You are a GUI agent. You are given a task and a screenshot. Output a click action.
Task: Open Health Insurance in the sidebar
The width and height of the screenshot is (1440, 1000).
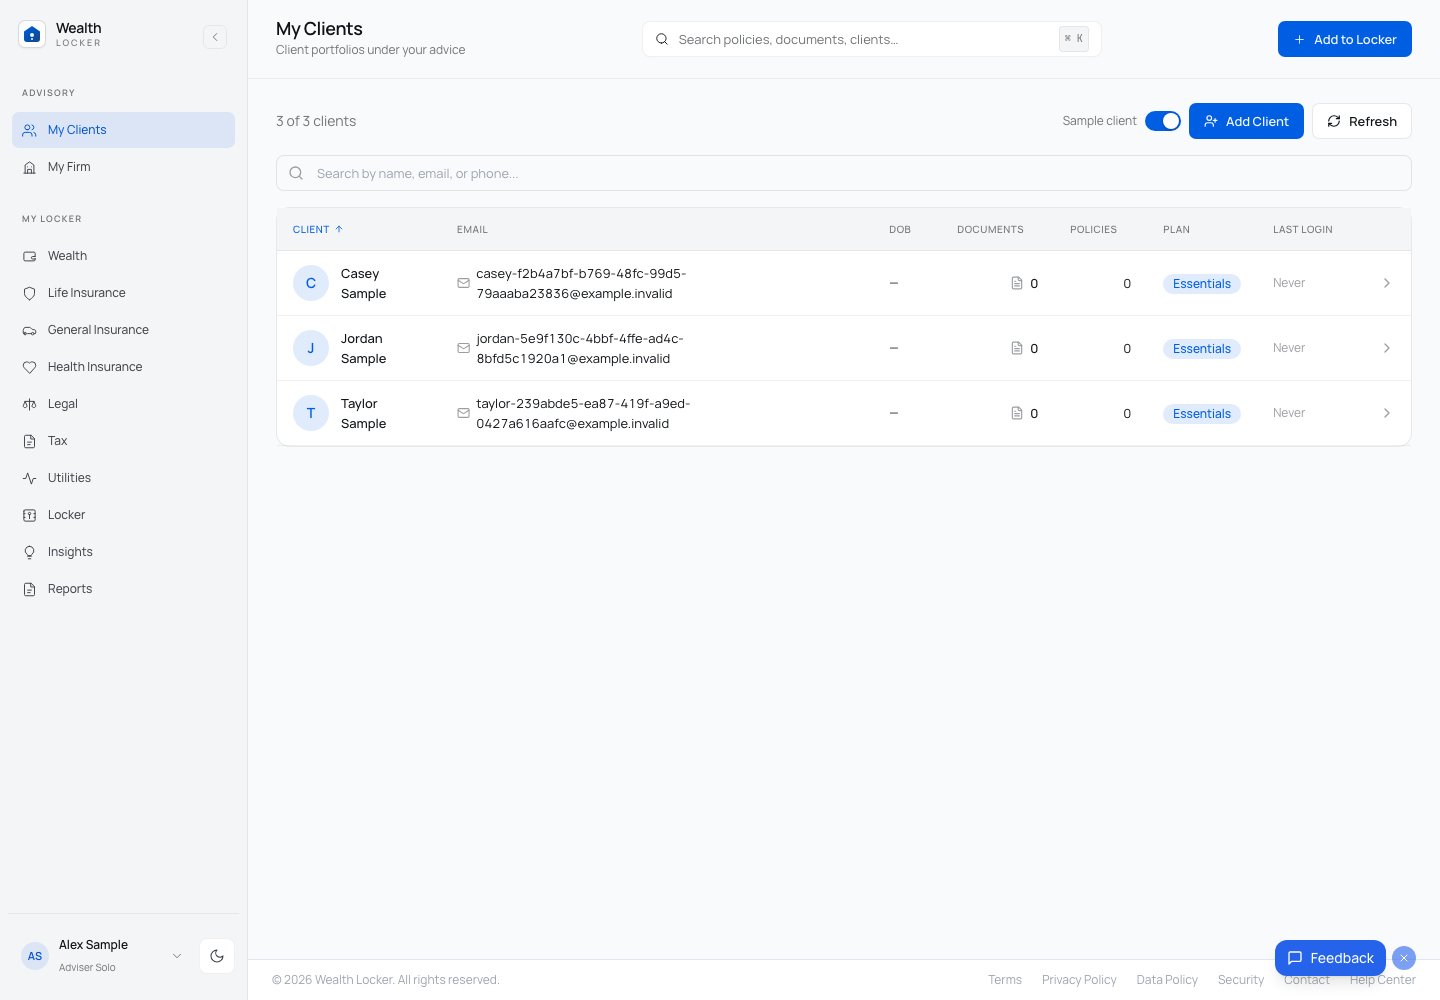tap(124, 367)
